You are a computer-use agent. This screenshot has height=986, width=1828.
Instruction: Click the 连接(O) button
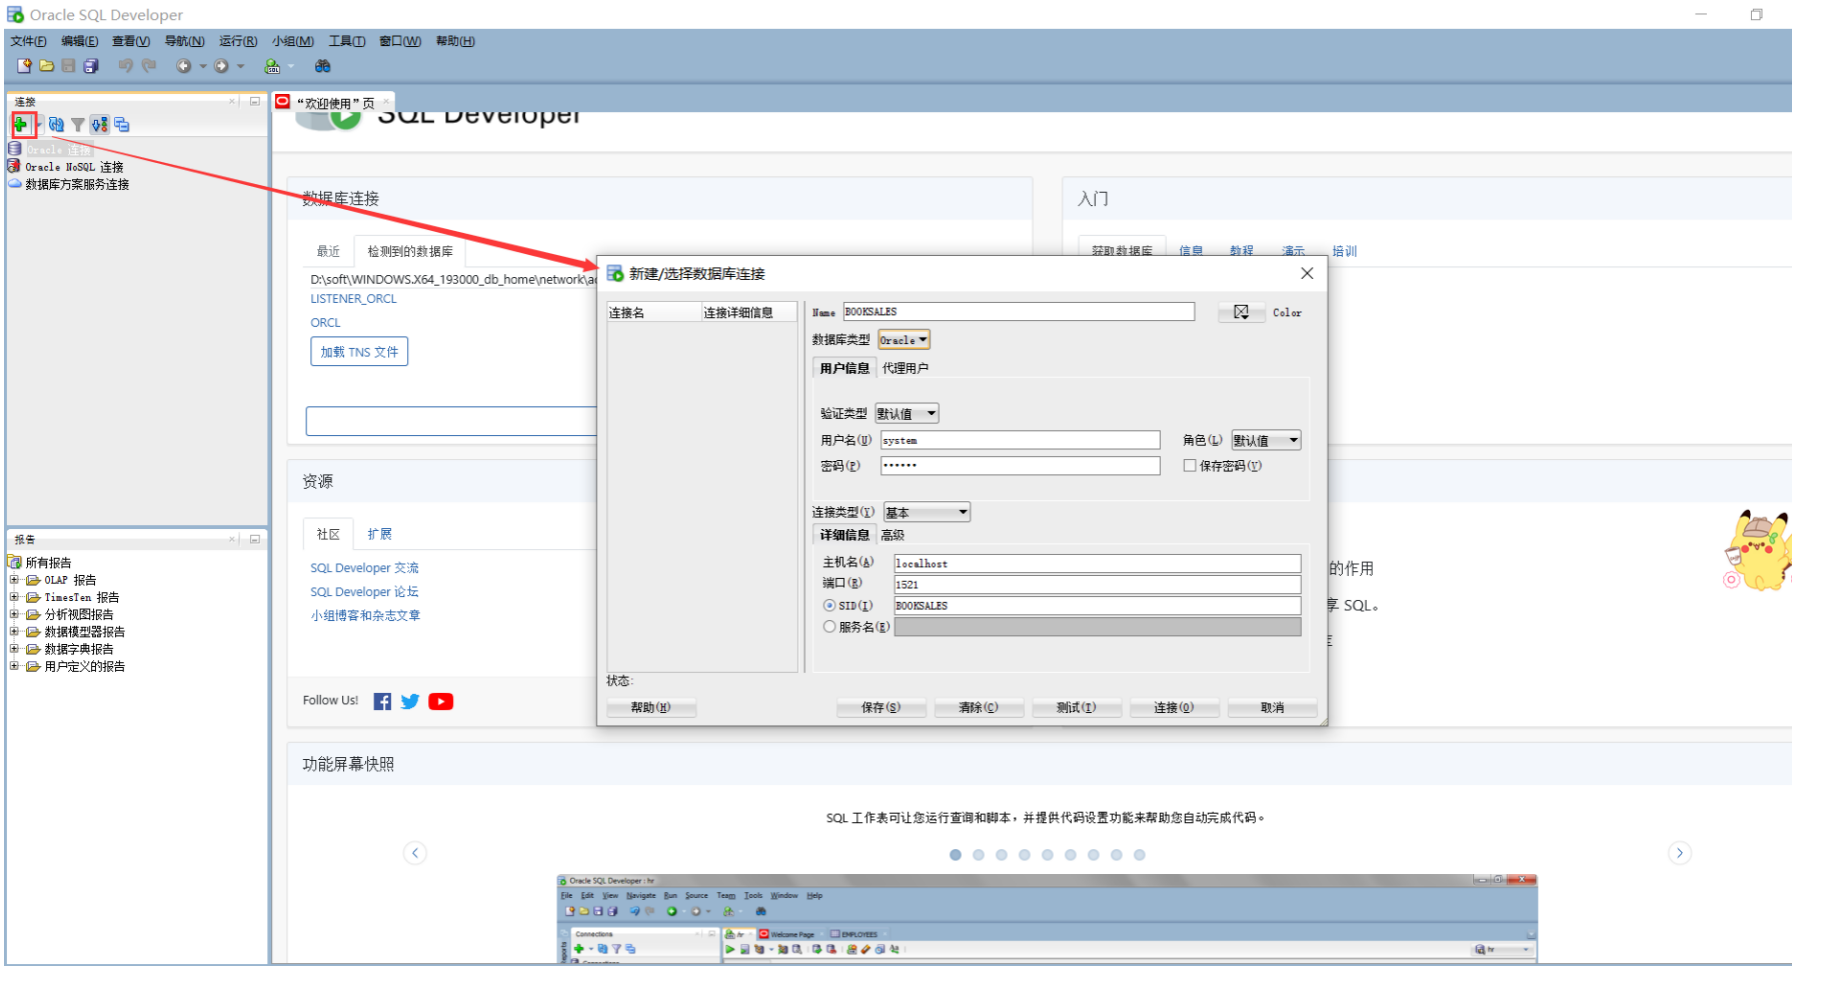(x=1174, y=708)
